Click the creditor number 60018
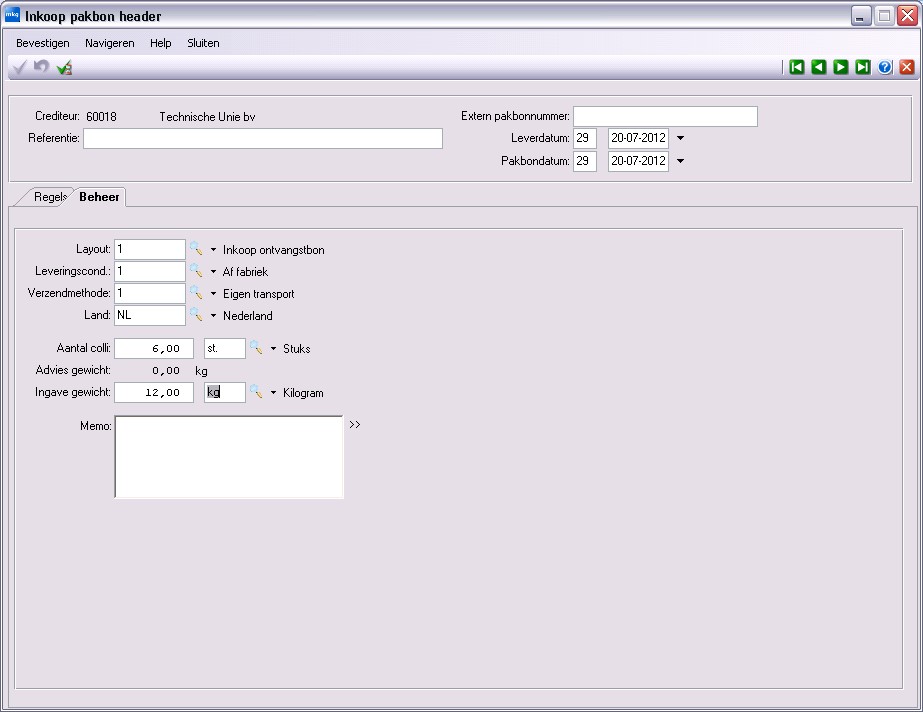This screenshot has width=923, height=712. coord(101,117)
